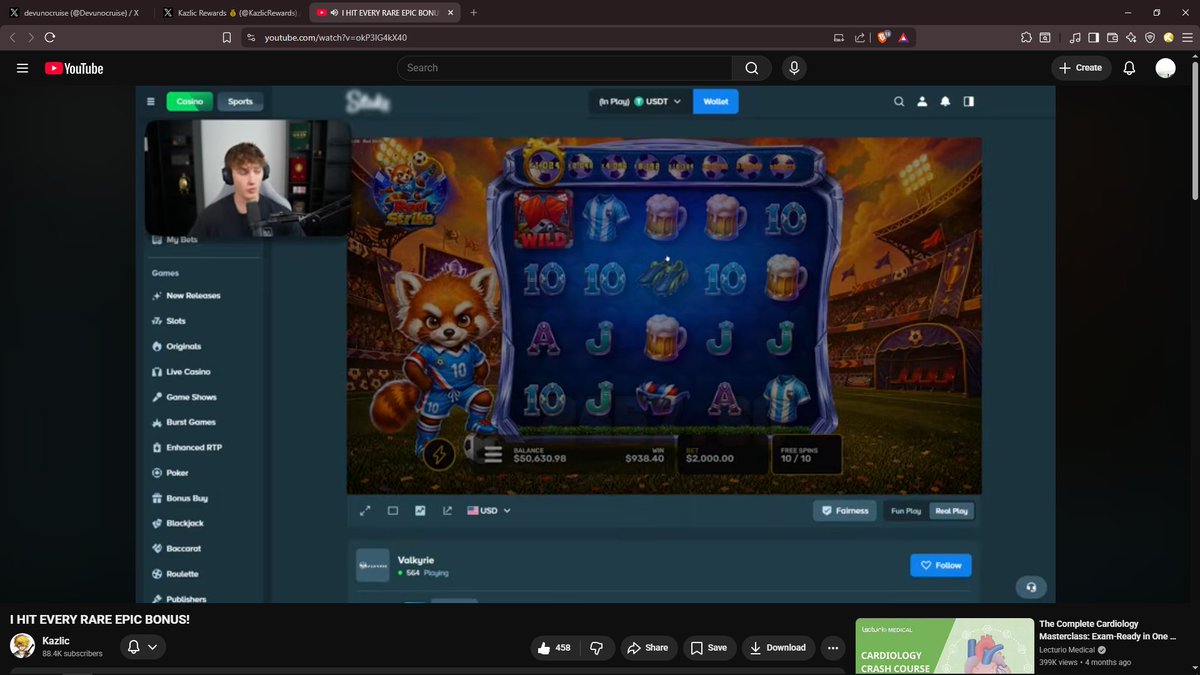Open YouTube notifications bell
The image size is (1200, 675).
pyautogui.click(x=1129, y=68)
